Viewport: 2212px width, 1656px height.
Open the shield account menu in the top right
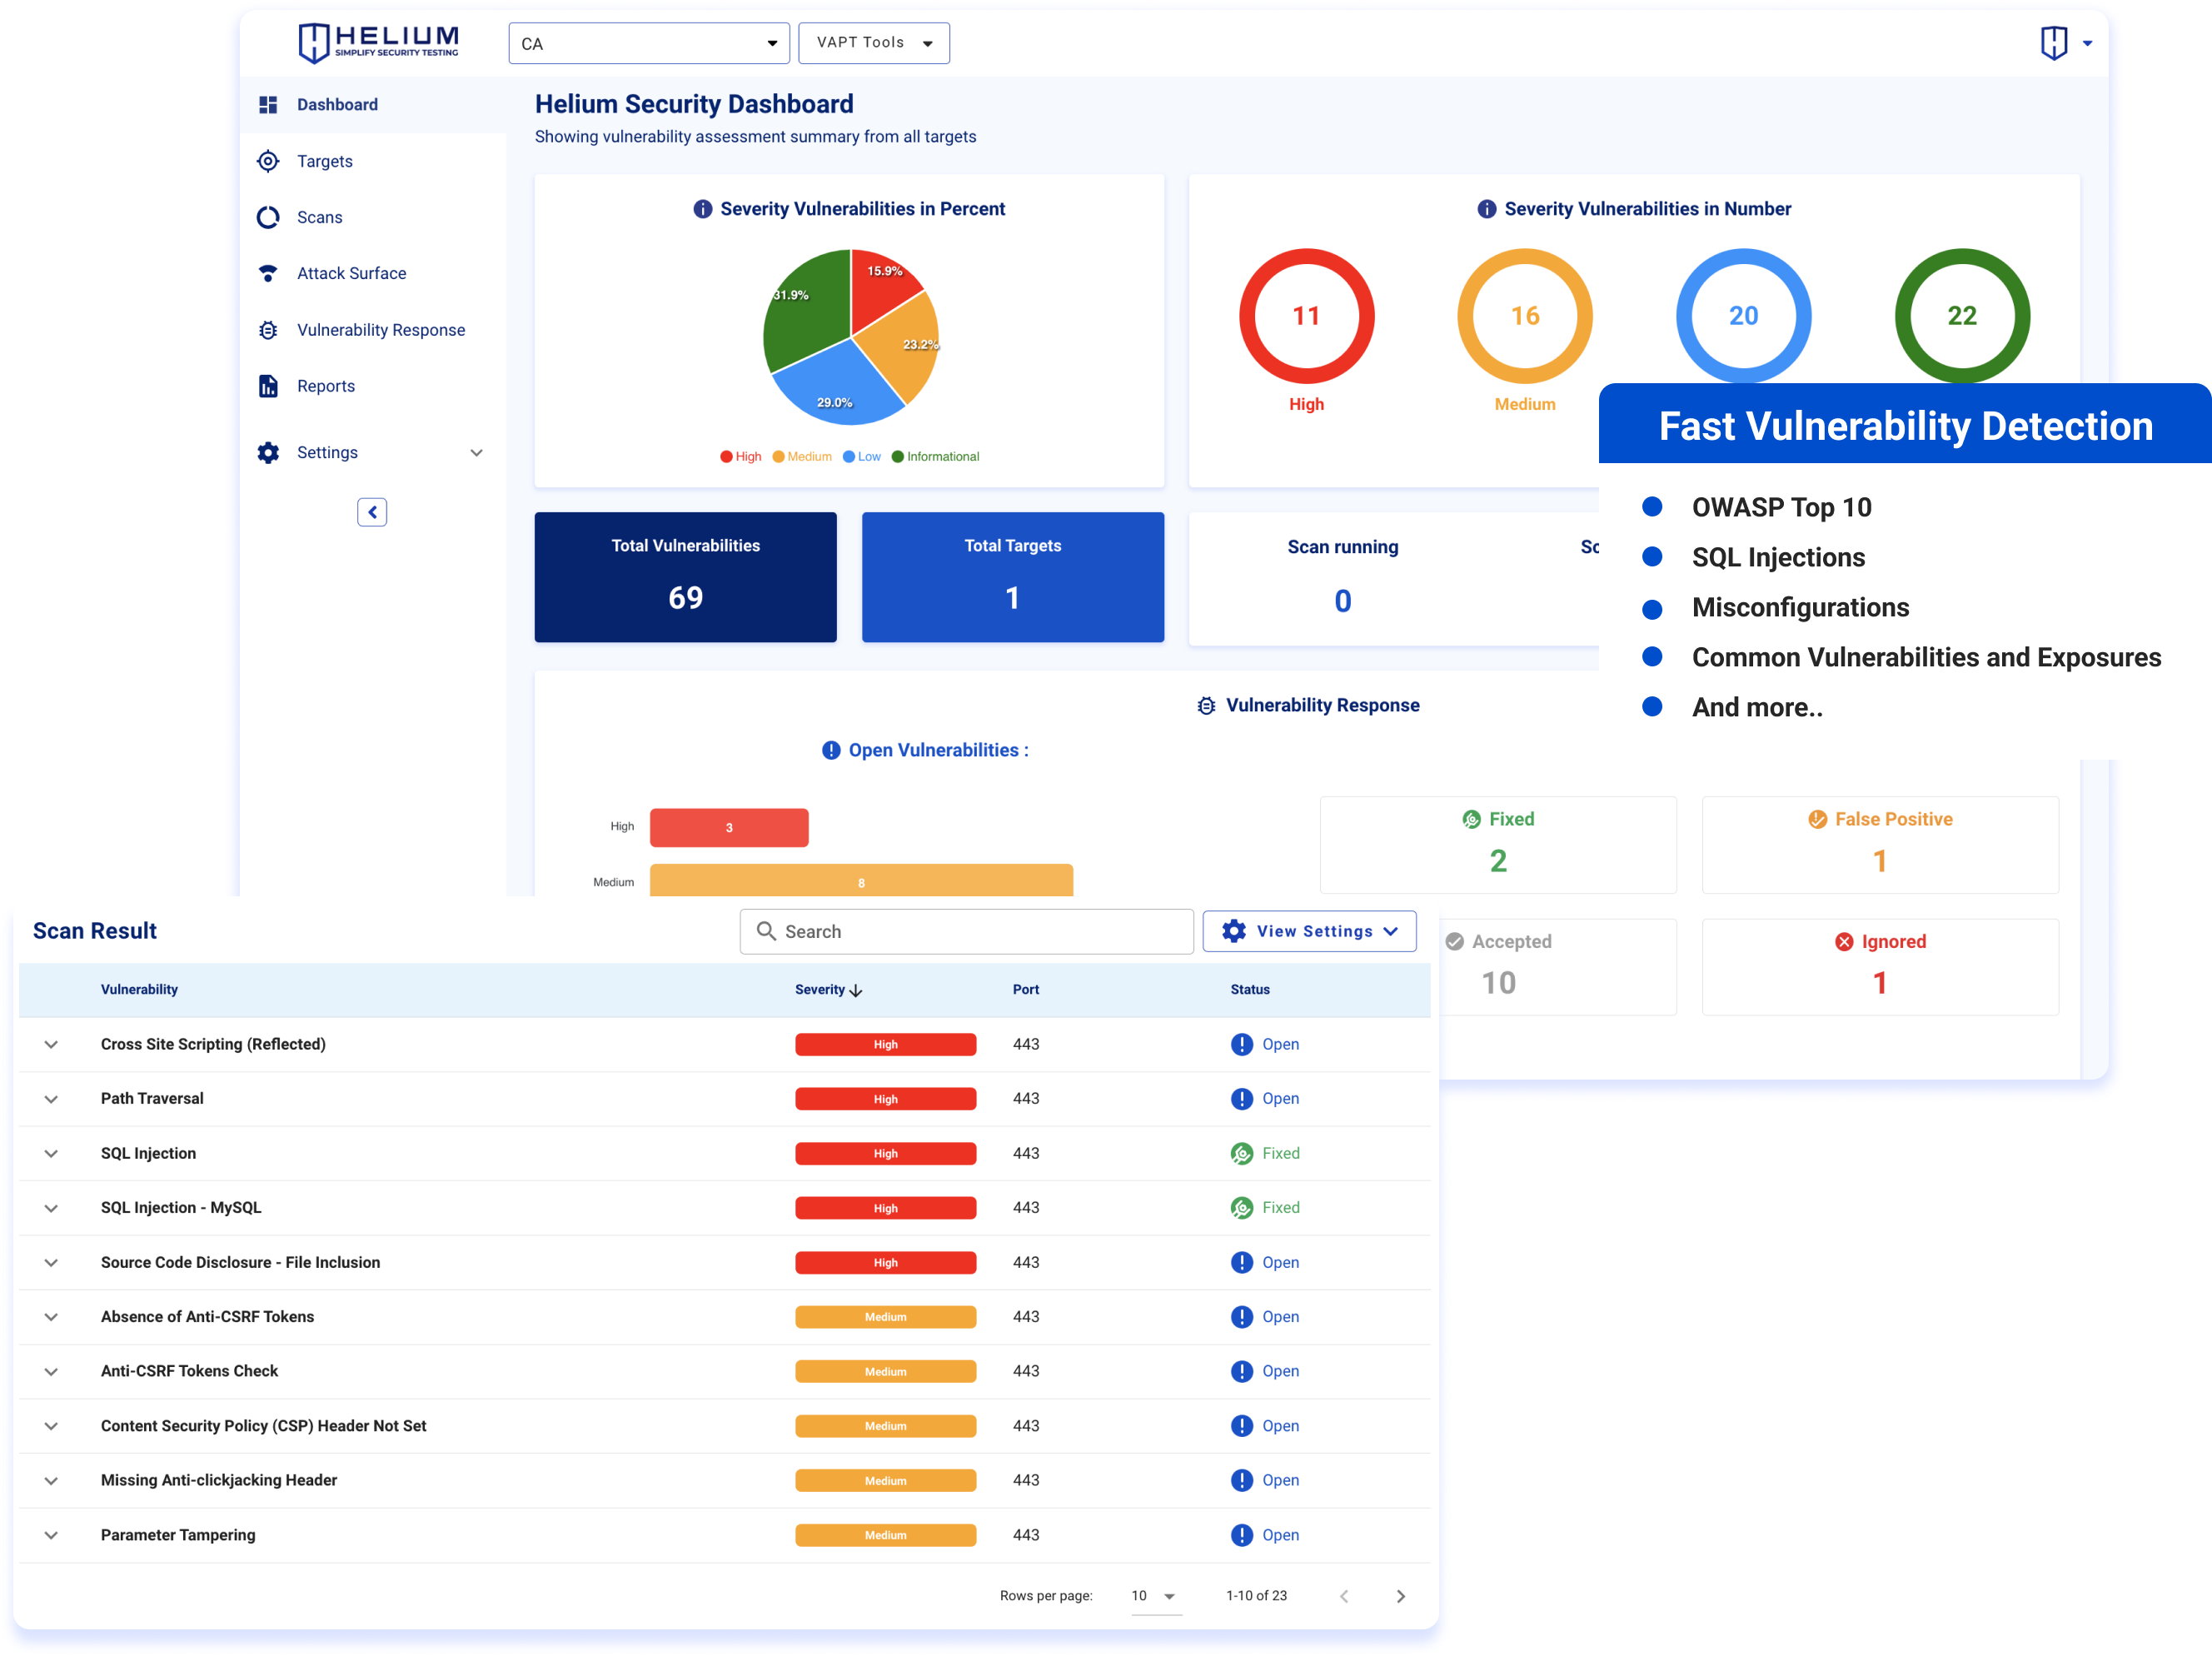point(2064,43)
